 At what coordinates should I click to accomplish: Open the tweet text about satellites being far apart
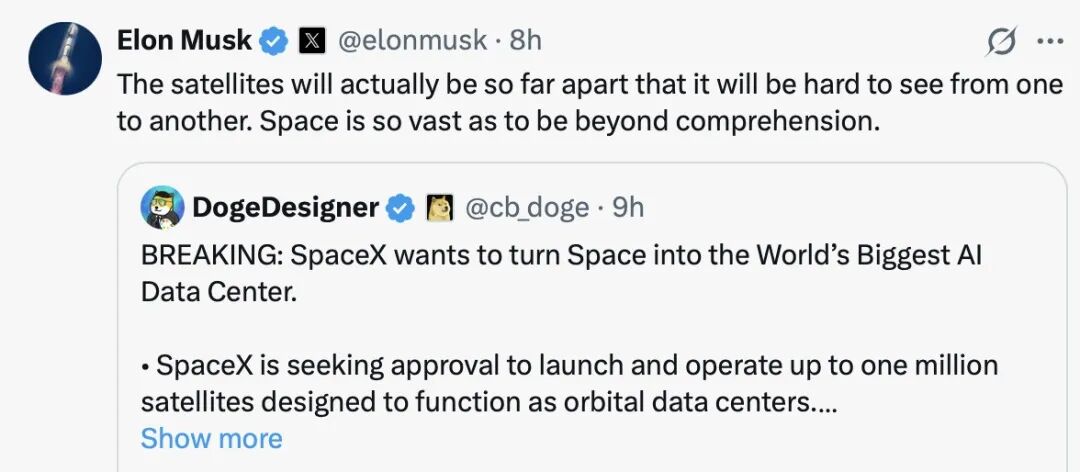(x=590, y=103)
